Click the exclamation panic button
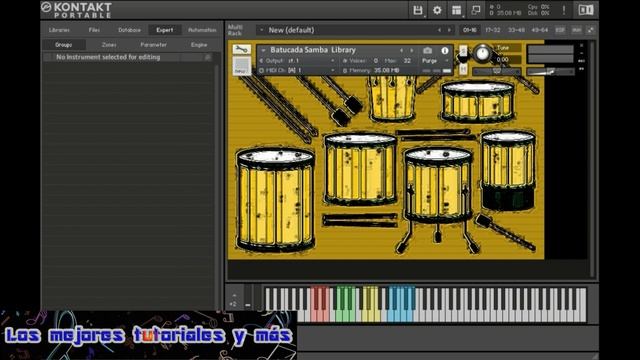640x360 pixels. pyautogui.click(x=564, y=10)
